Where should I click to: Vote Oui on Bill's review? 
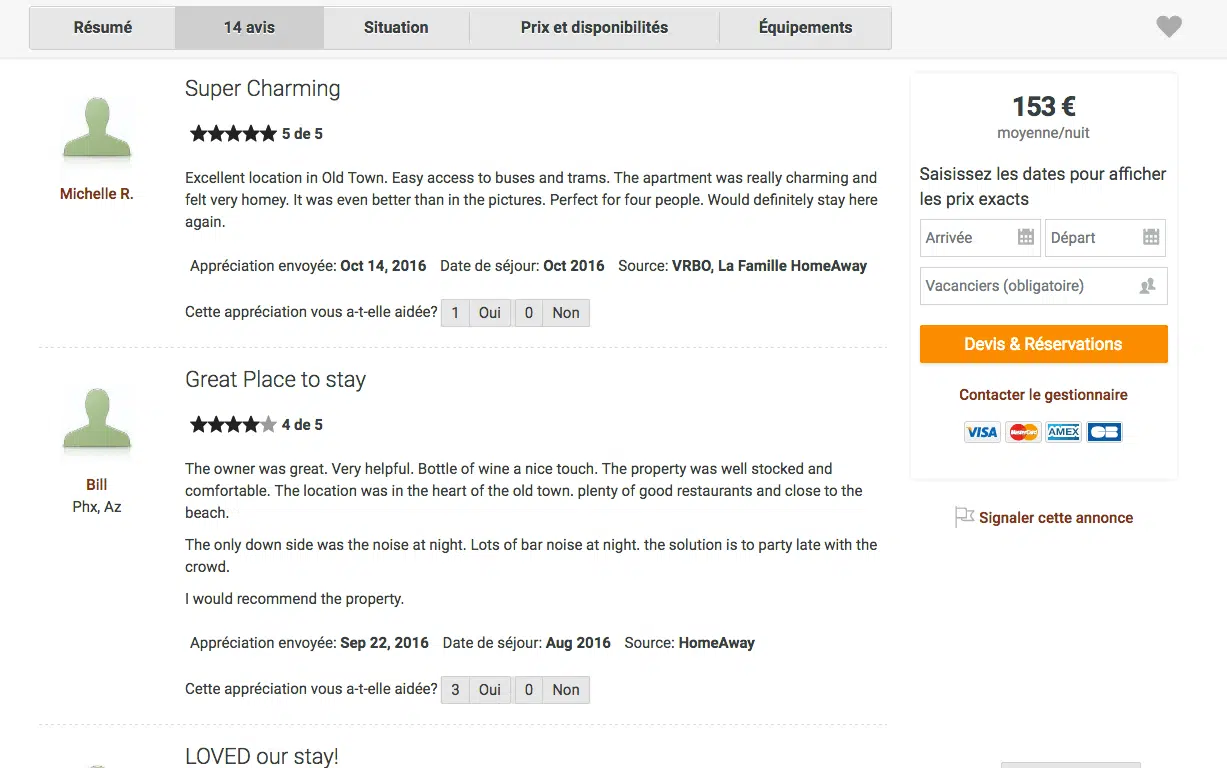point(489,689)
